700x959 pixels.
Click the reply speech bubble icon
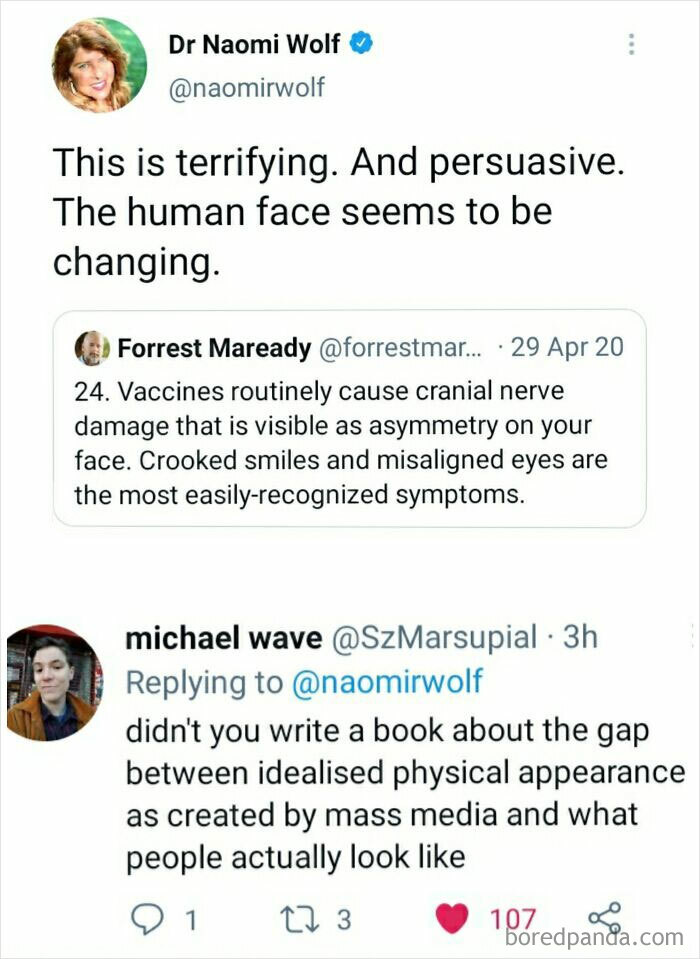(146, 919)
